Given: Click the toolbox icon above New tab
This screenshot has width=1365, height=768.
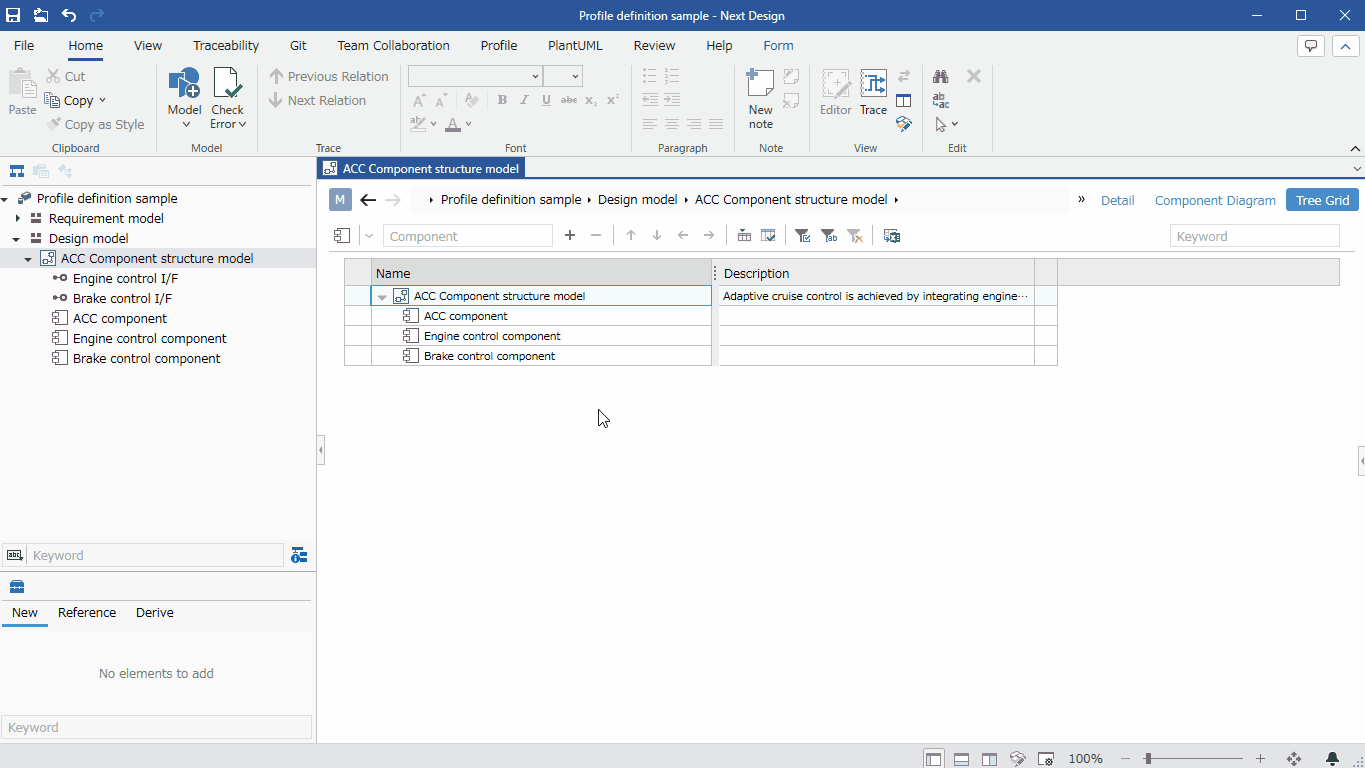Looking at the screenshot, I should pyautogui.click(x=17, y=587).
